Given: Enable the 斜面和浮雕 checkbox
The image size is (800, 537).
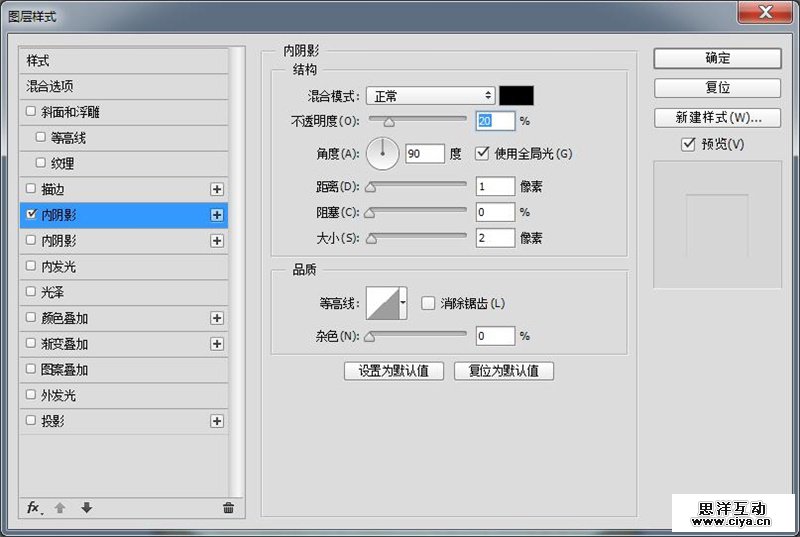Looking at the screenshot, I should [32, 112].
